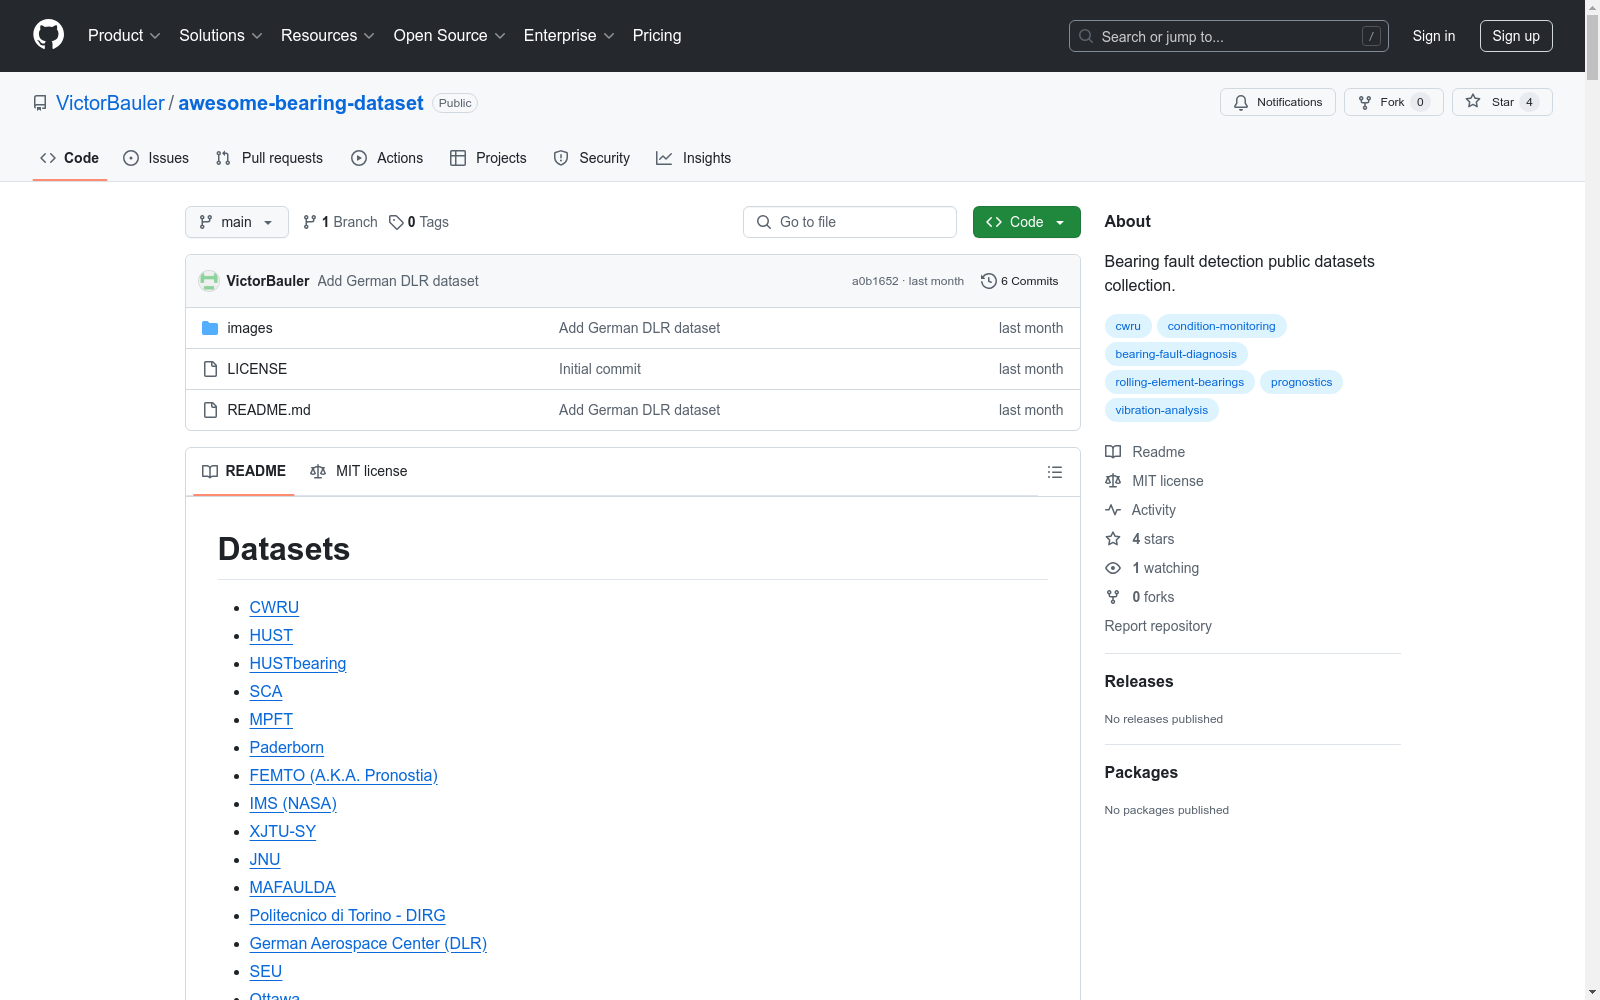Select the condition-monitoring topic tag
The image size is (1600, 1000).
1221,326
